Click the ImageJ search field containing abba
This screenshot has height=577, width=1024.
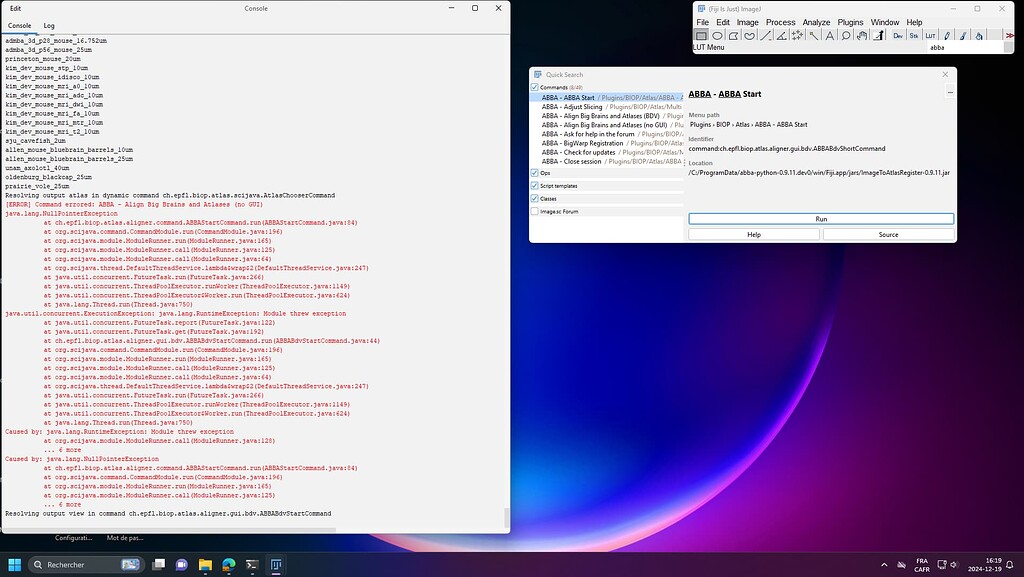pyautogui.click(x=958, y=47)
